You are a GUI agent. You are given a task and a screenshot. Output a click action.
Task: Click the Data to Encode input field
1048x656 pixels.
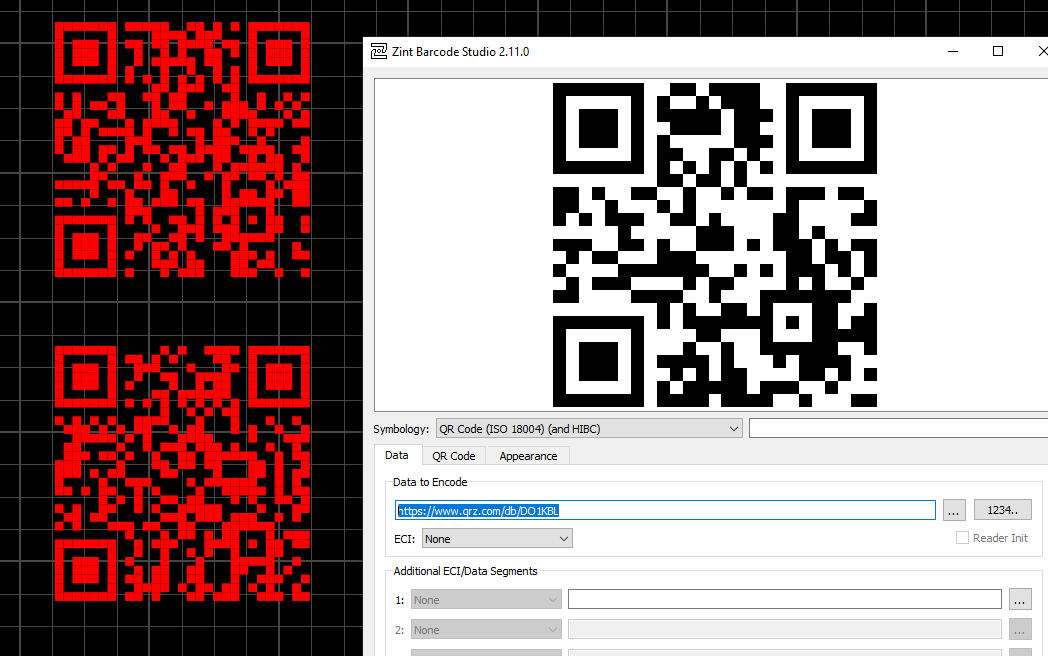coord(665,510)
